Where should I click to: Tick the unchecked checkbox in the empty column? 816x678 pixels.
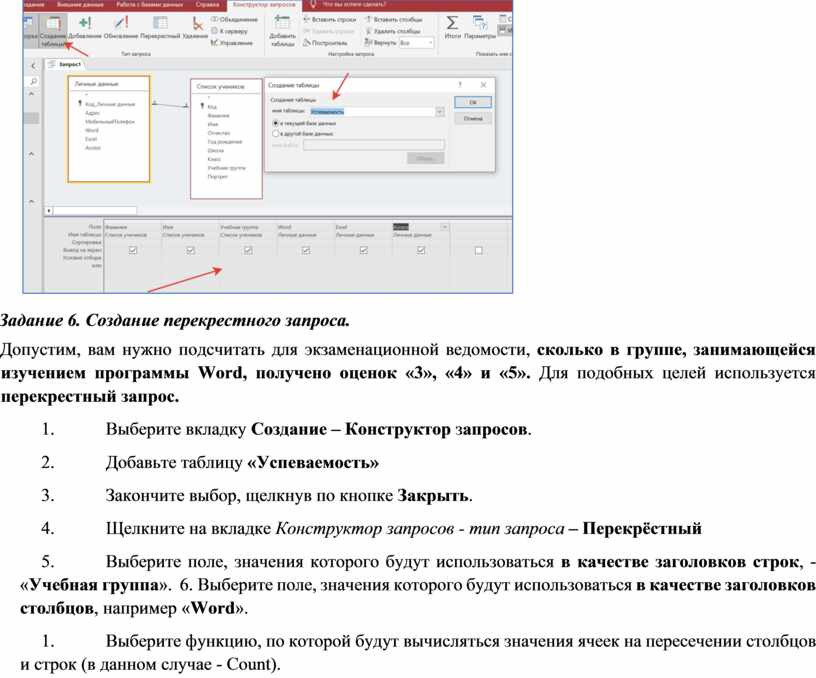pos(479,250)
